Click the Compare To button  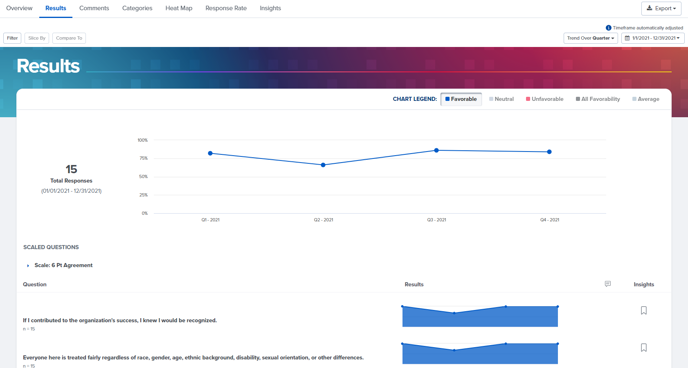tap(69, 38)
